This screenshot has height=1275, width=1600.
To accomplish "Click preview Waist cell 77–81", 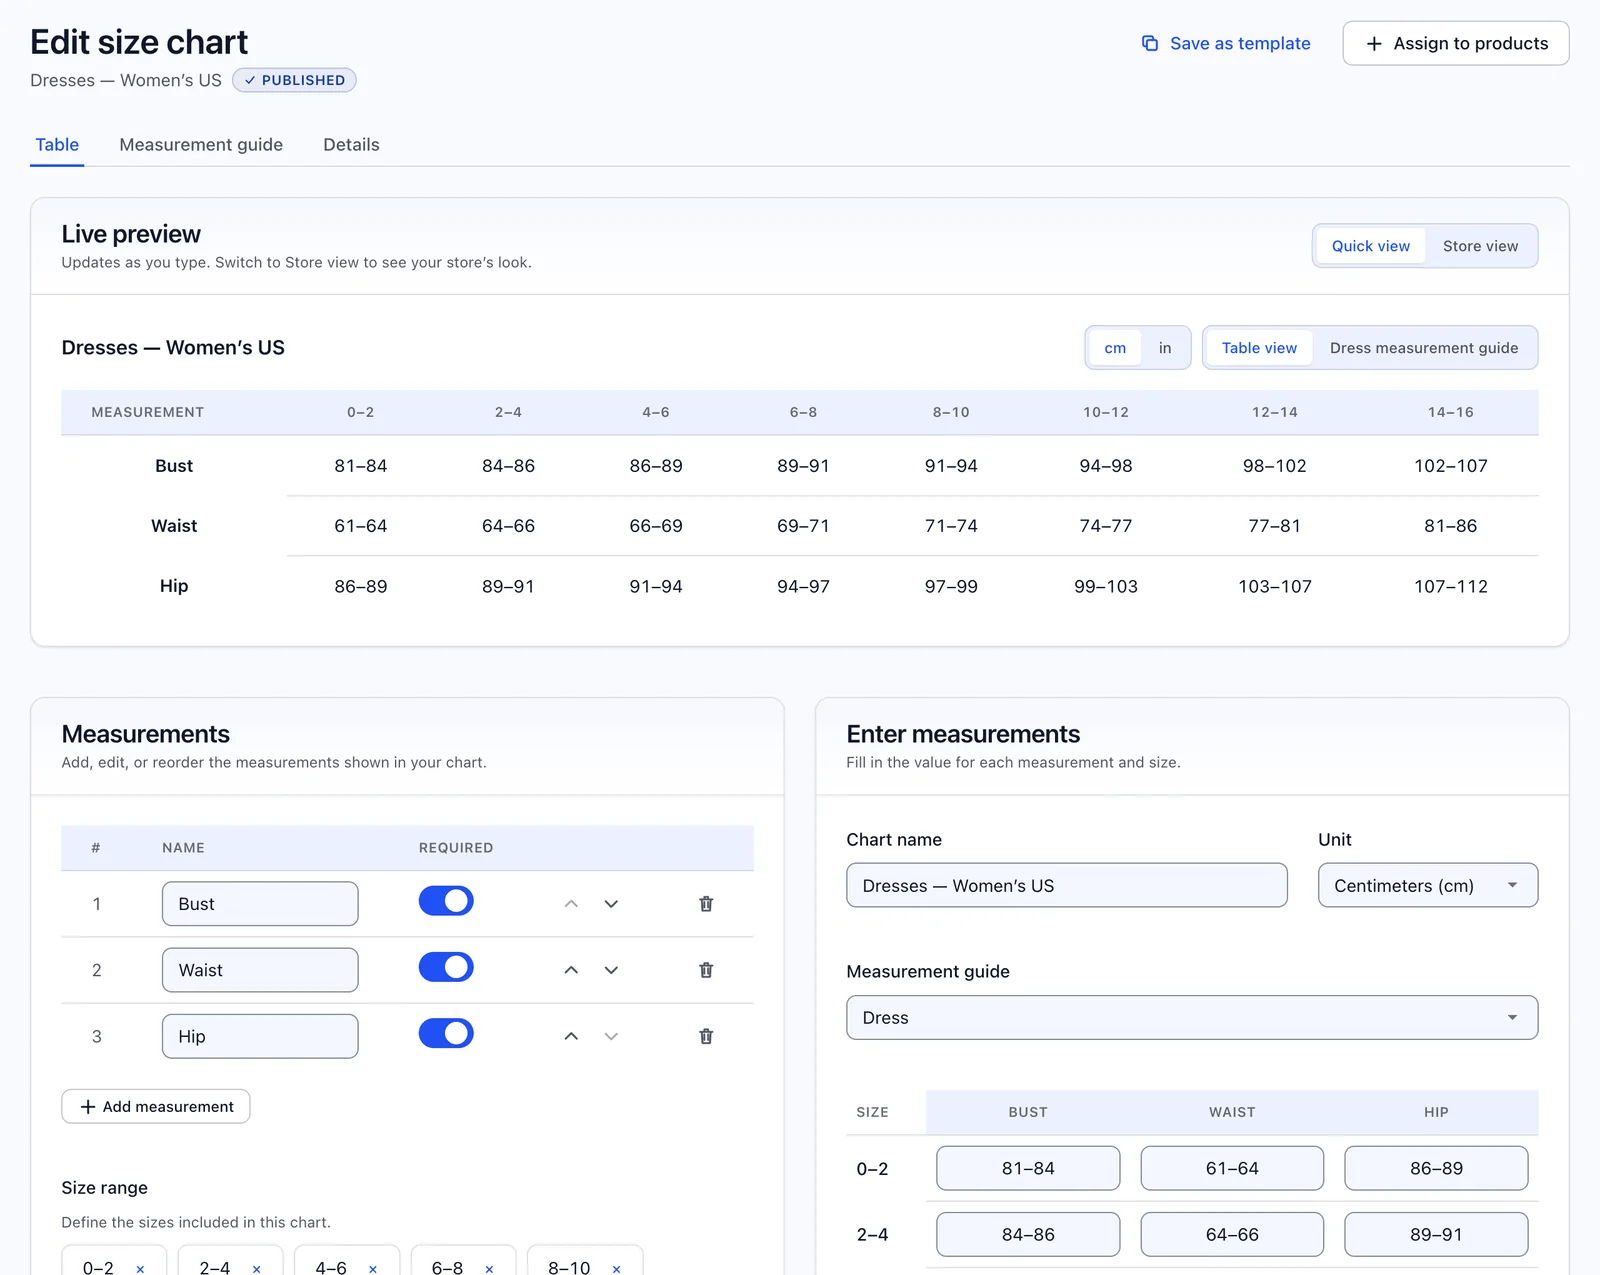I will [x=1274, y=526].
